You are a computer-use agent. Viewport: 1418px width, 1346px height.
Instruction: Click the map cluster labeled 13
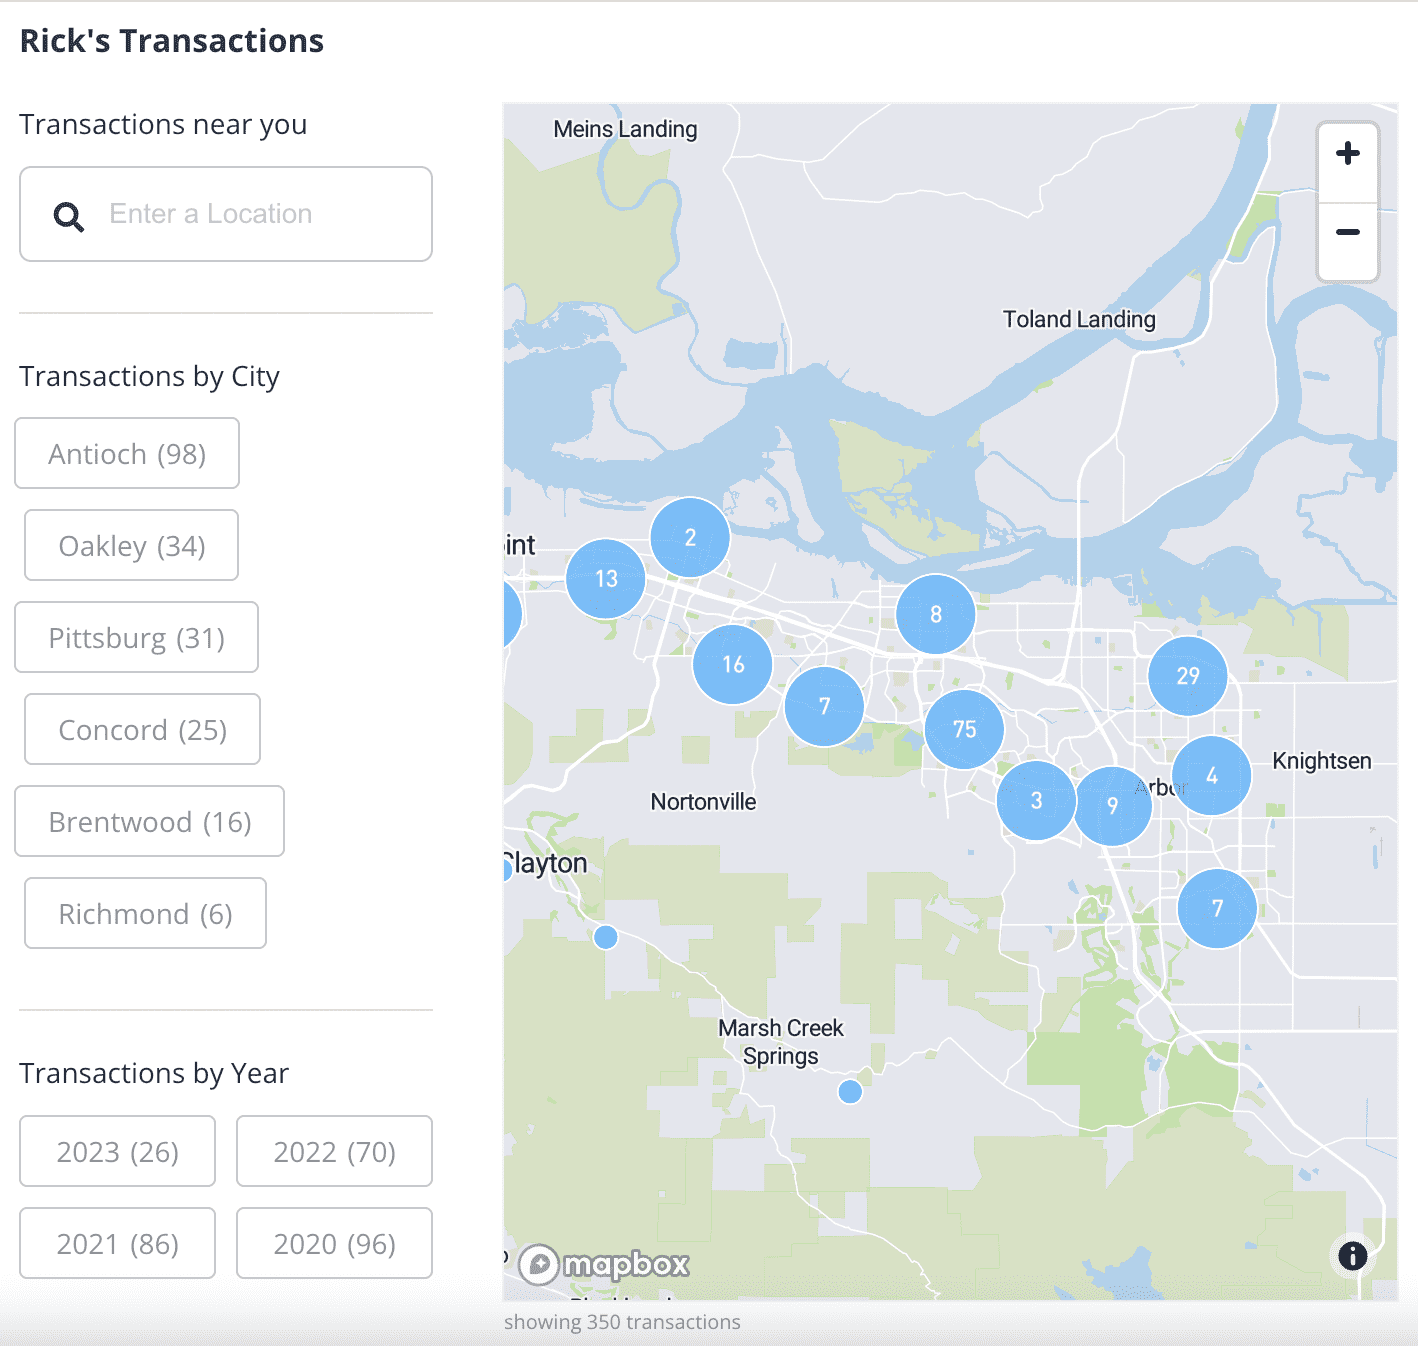tap(606, 579)
